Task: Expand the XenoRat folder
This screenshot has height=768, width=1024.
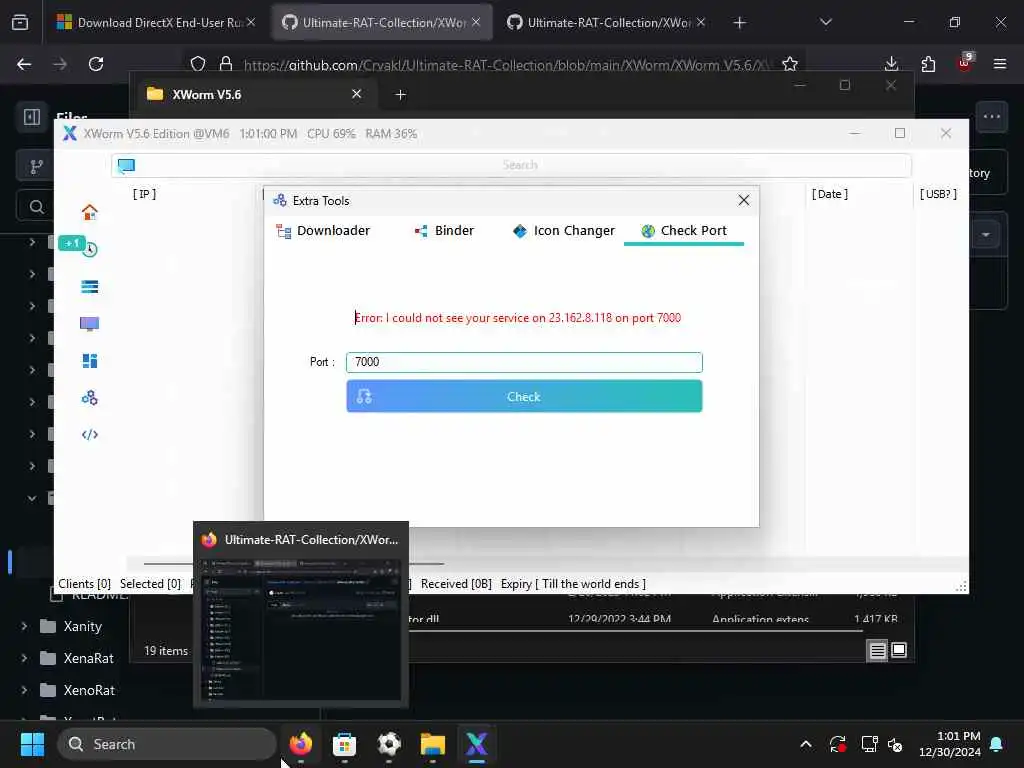Action: tap(24, 690)
